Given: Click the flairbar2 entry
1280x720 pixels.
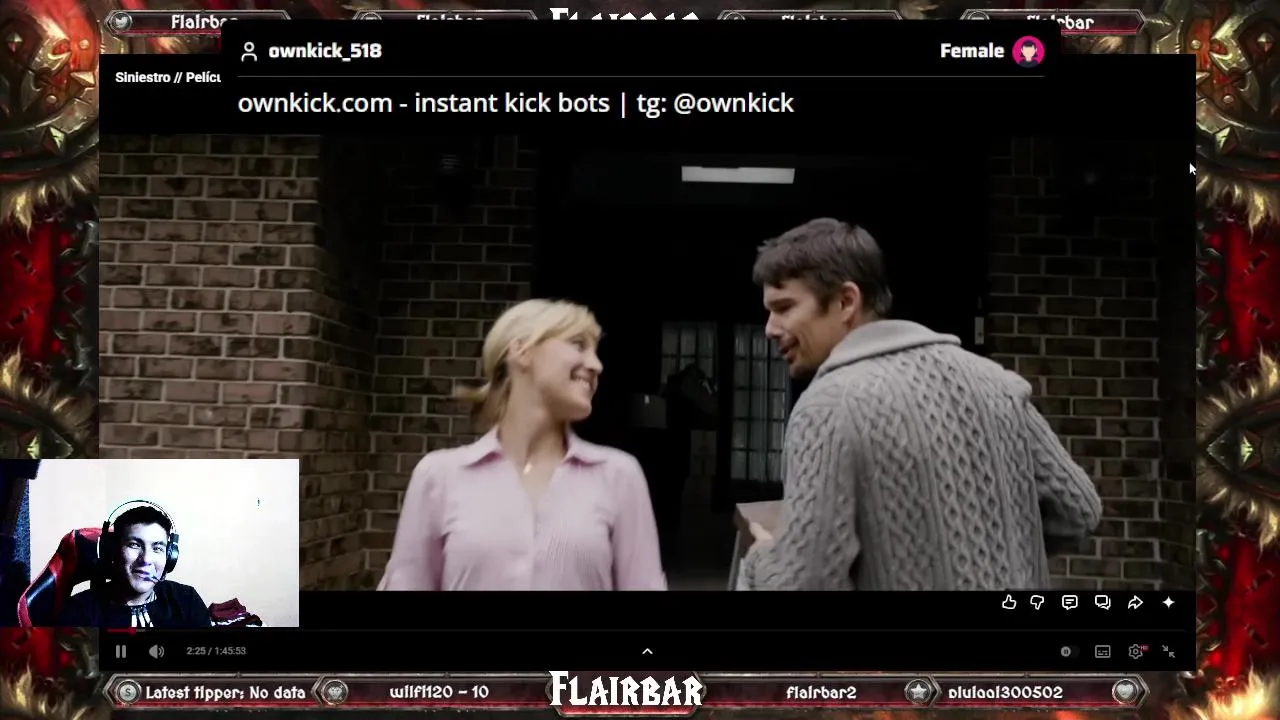Looking at the screenshot, I should point(821,692).
